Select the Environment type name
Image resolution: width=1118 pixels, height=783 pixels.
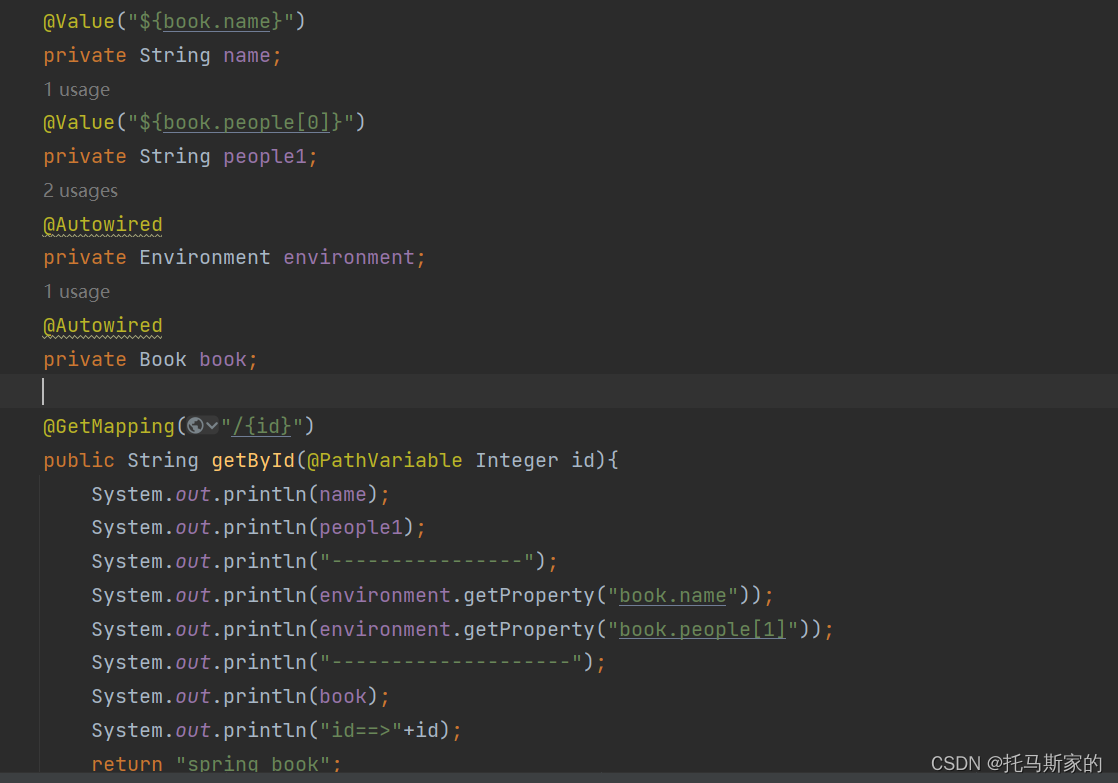pos(204,257)
